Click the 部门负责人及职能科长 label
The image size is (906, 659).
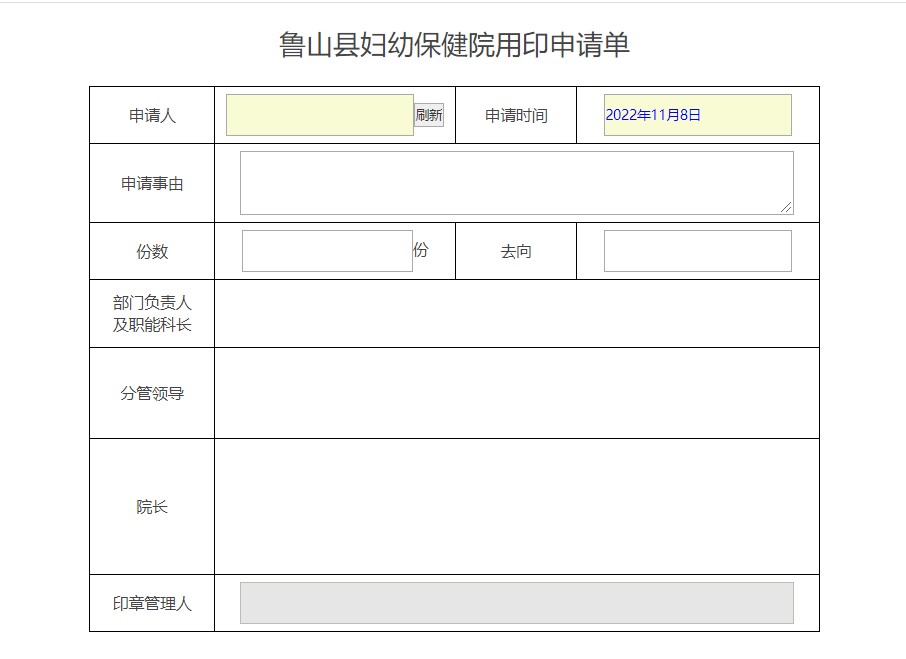pyautogui.click(x=152, y=314)
